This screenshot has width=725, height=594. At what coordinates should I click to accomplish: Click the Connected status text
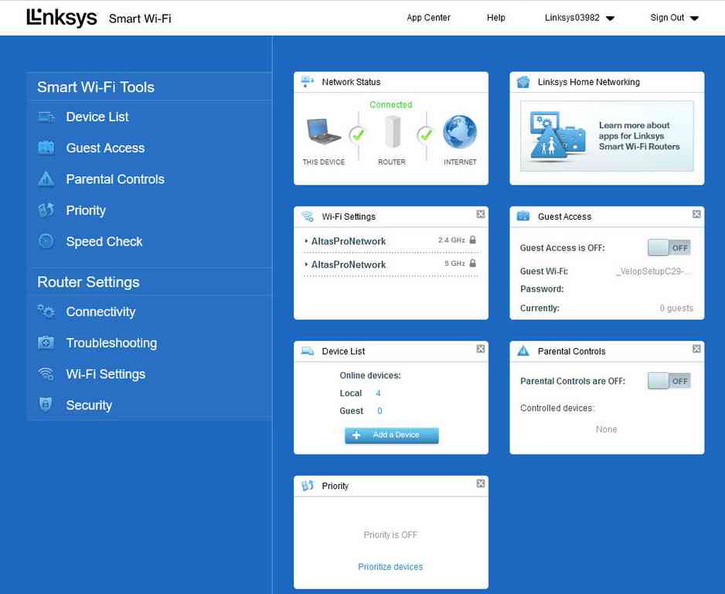pyautogui.click(x=391, y=104)
